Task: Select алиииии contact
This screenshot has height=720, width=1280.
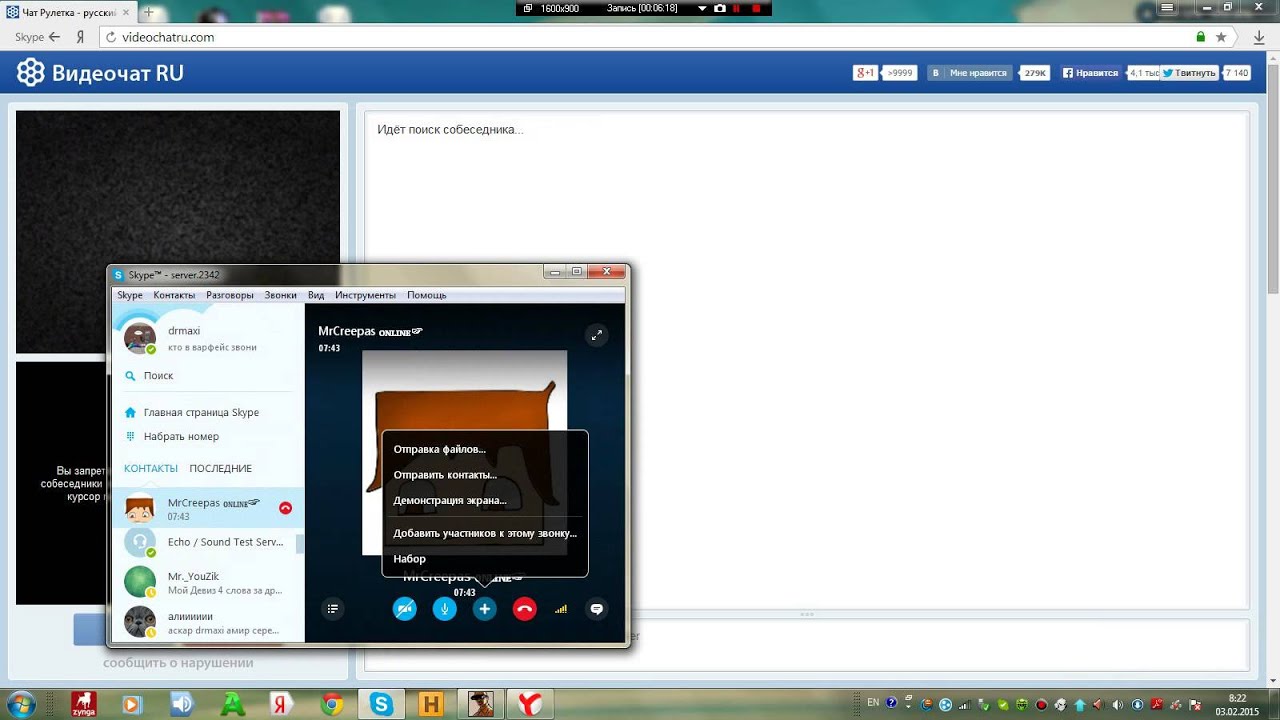Action: point(207,622)
